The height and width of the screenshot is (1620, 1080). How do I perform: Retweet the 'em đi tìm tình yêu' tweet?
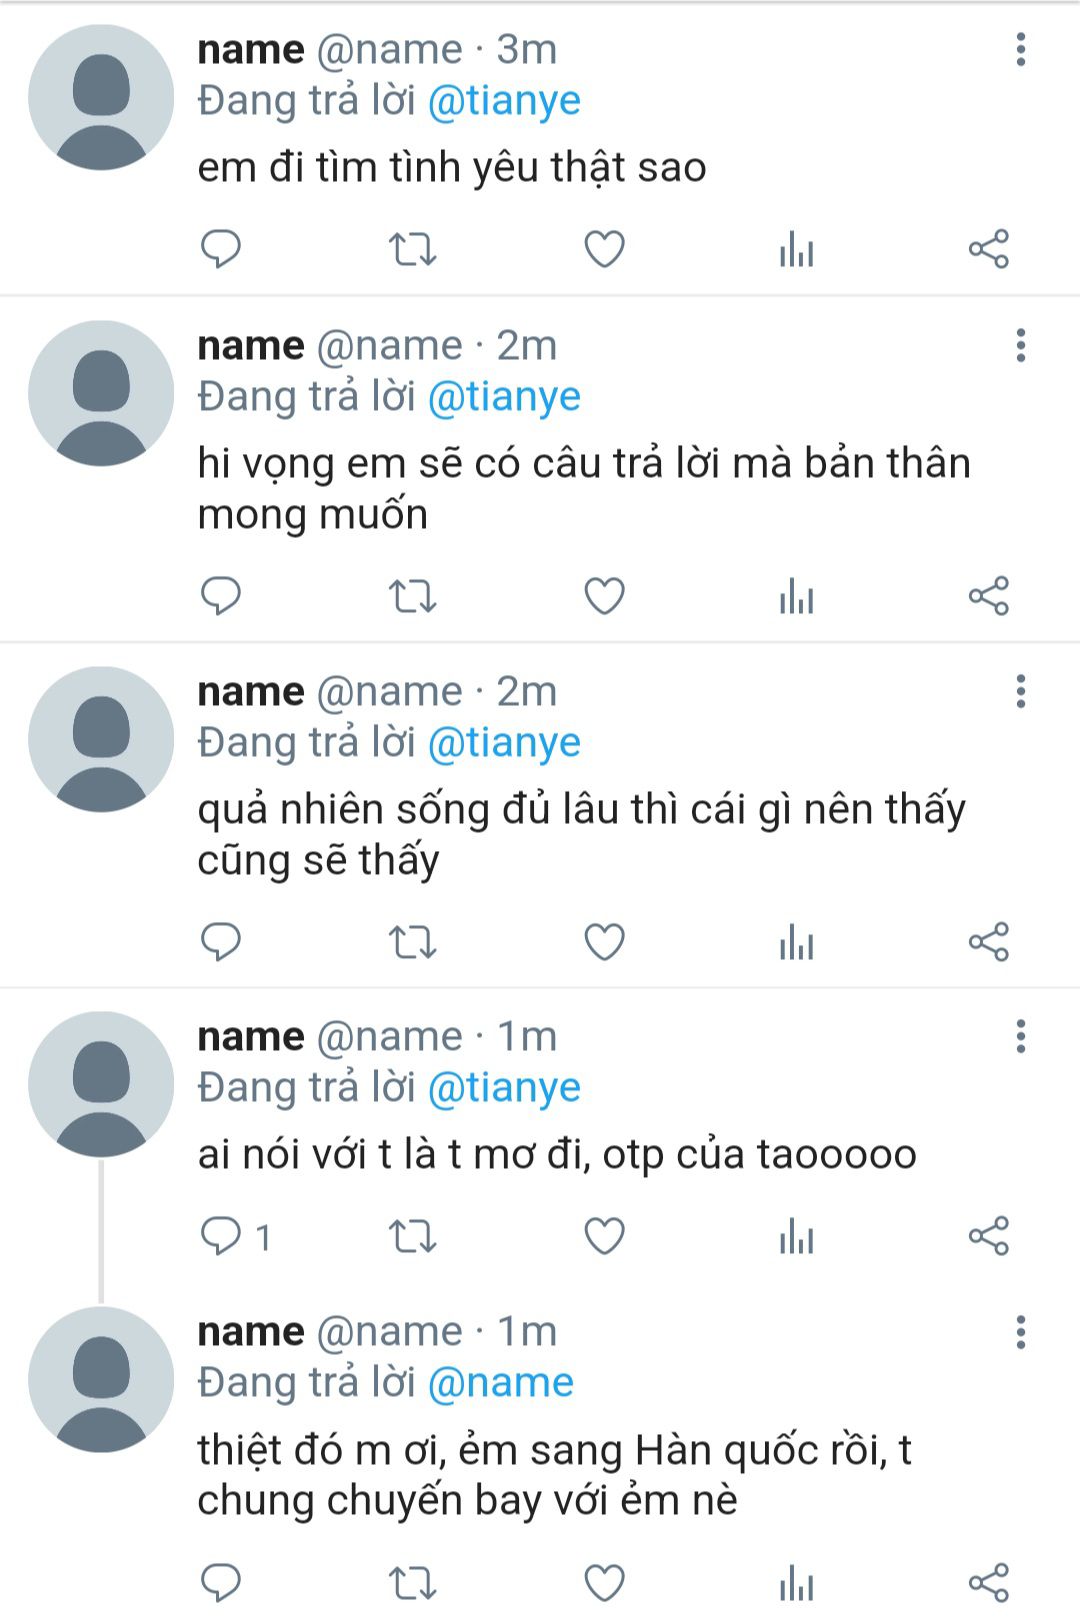tap(412, 249)
